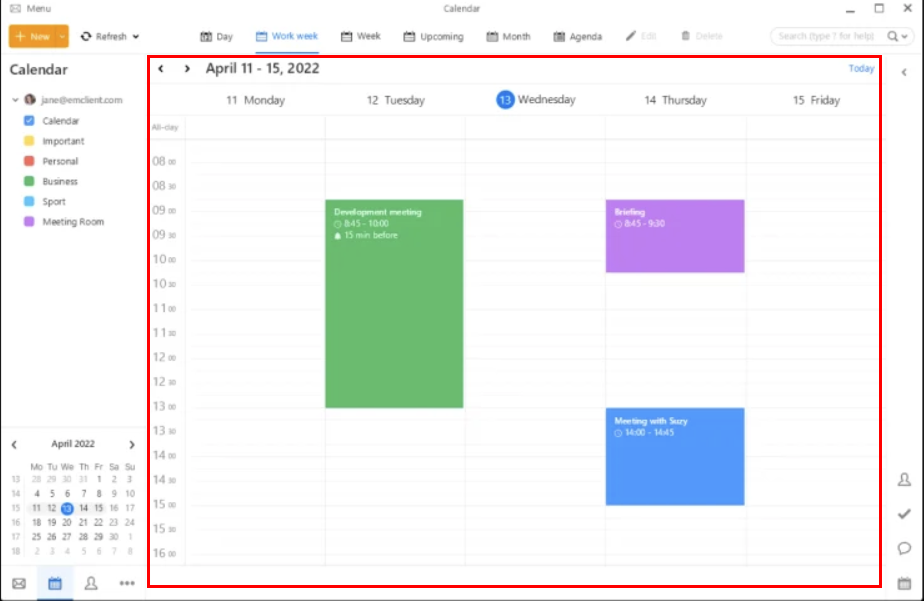Select the Personal calendar red color swatch
924x601 pixels.
[29, 161]
